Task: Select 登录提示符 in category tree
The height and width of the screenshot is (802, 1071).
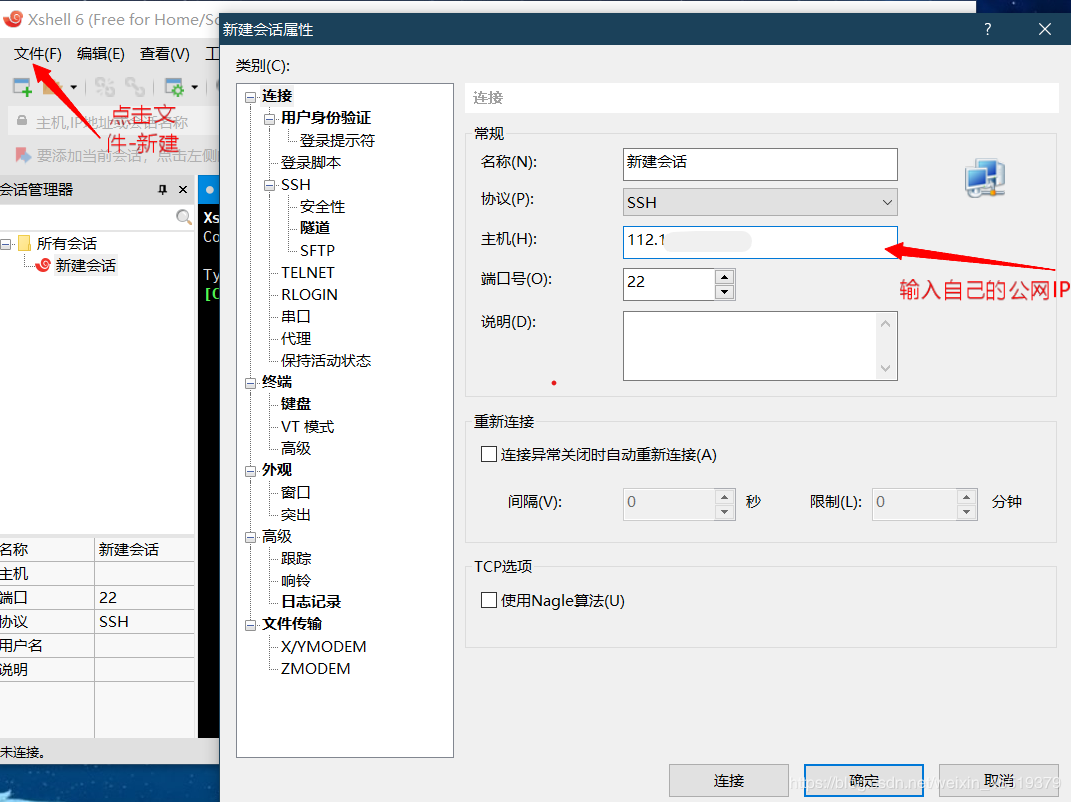Action: click(337, 141)
